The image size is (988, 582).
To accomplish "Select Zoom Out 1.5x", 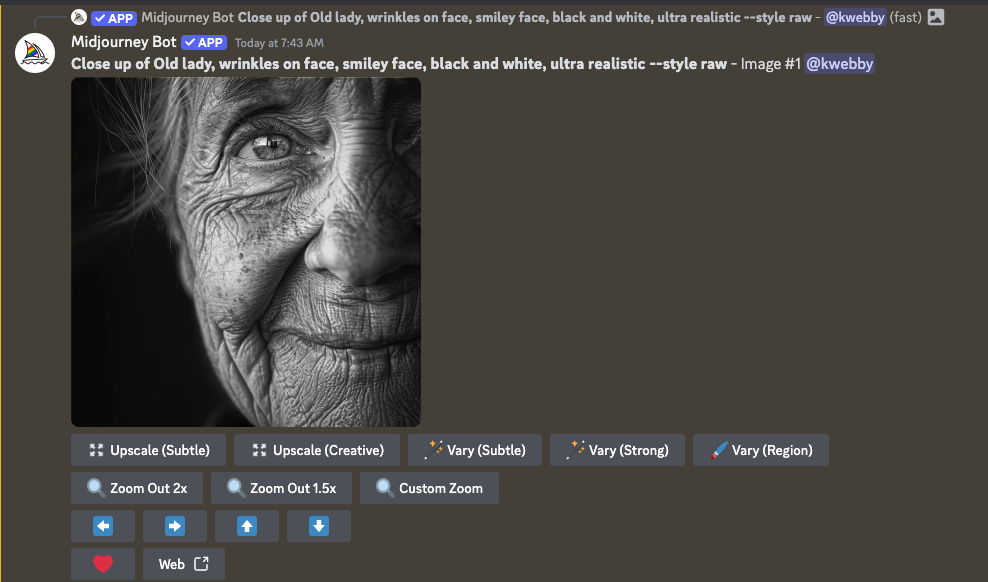I will [281, 488].
